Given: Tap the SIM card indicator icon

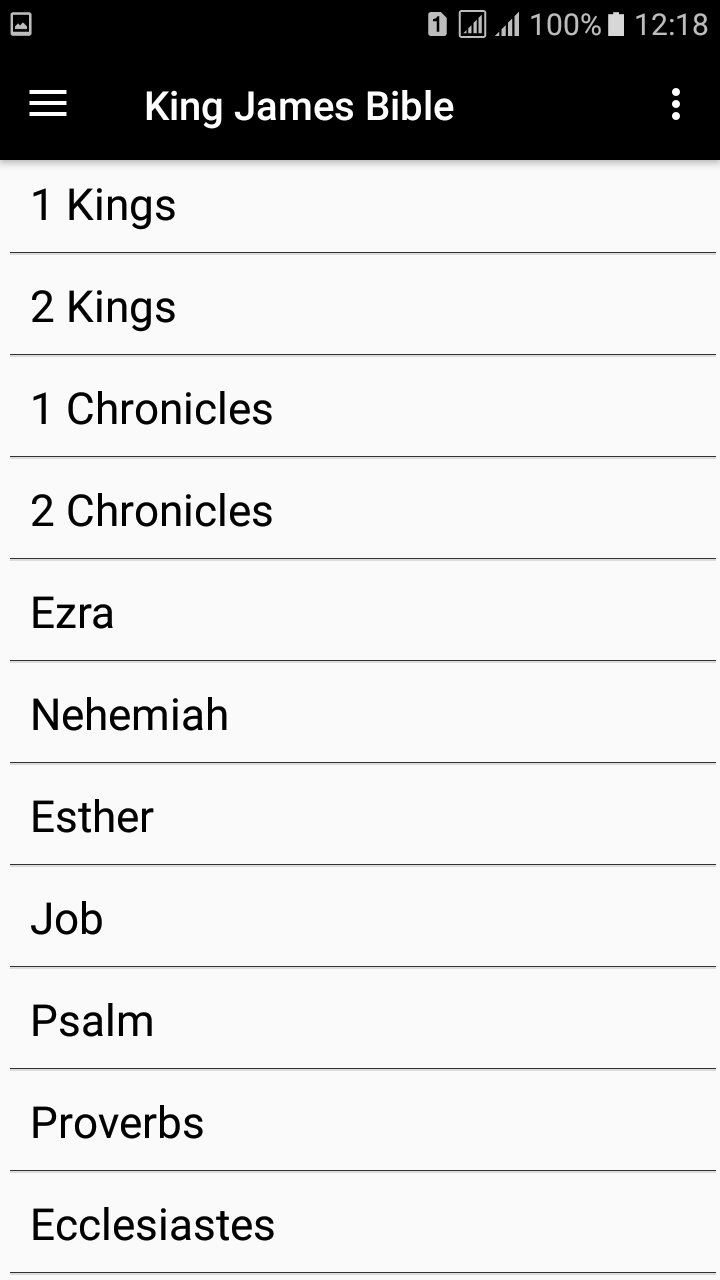Looking at the screenshot, I should tap(437, 24).
